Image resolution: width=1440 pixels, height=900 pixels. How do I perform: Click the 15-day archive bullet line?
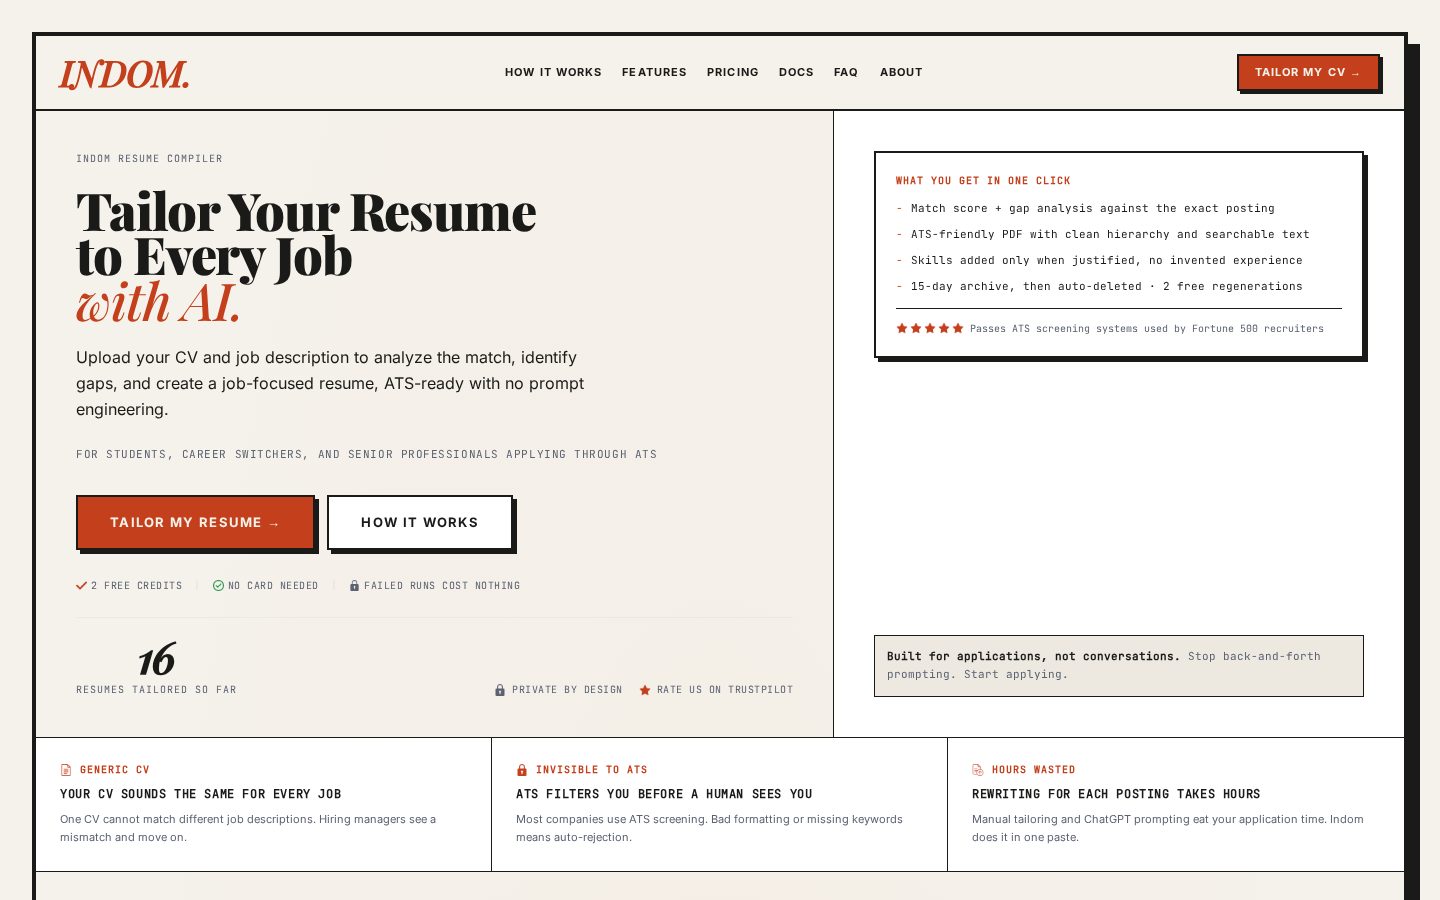1107,286
